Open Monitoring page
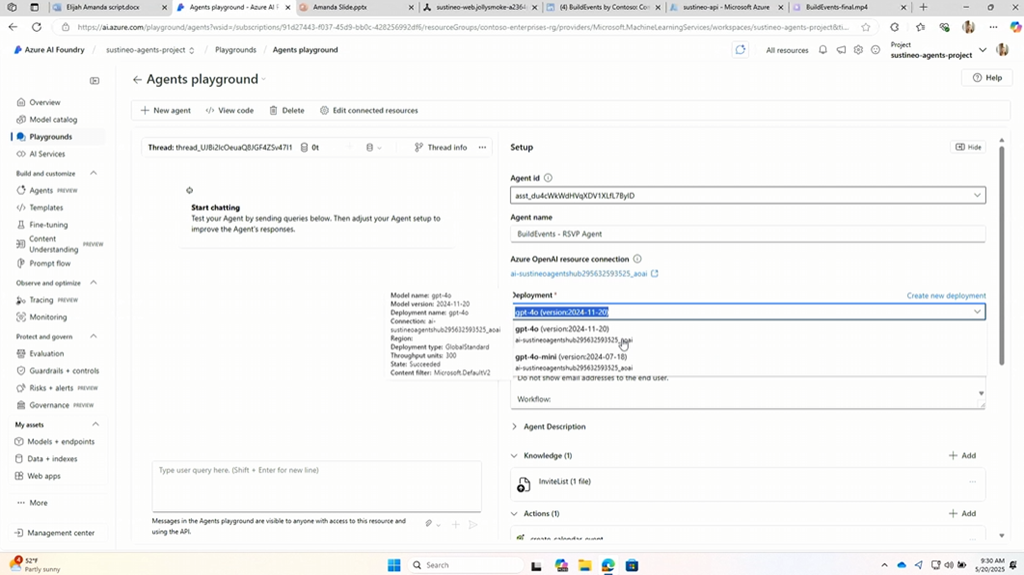Viewport: 1024px width, 575px height. tap(48, 317)
